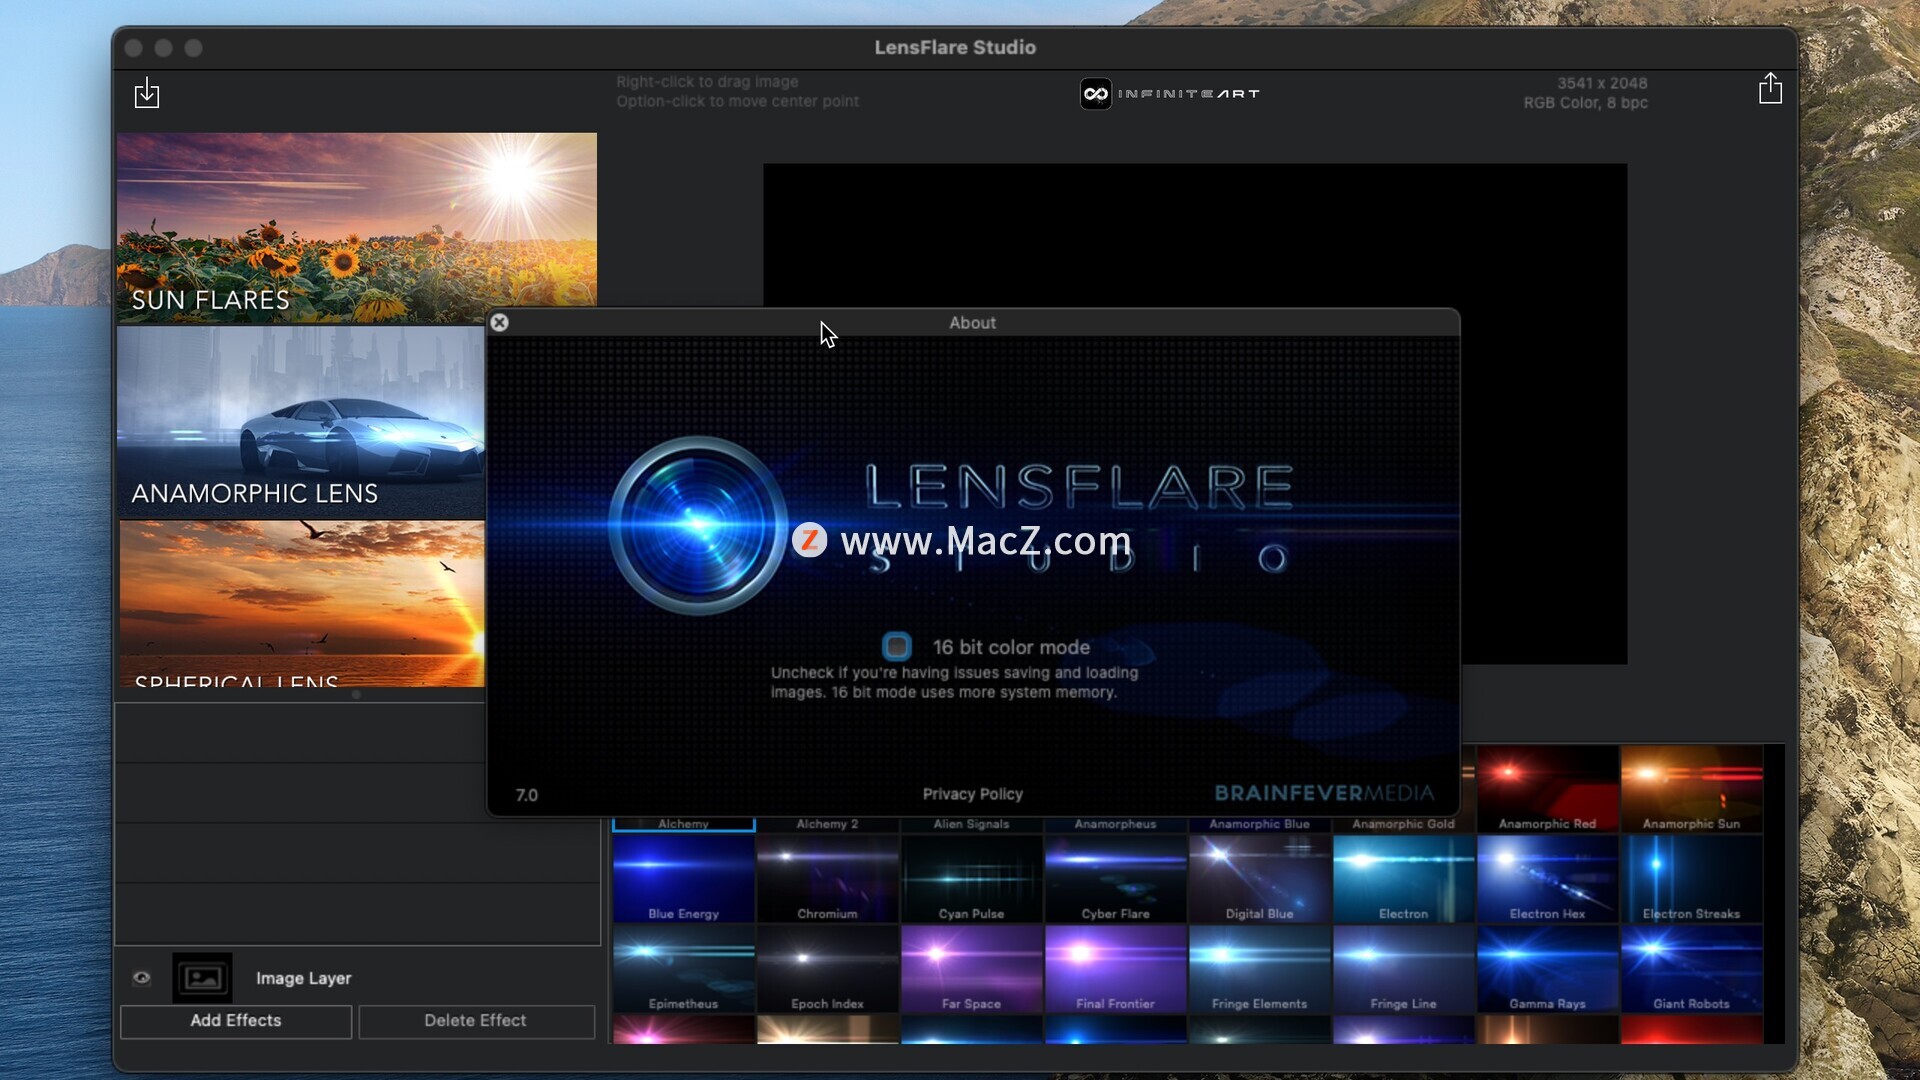Select the Digital Blue flare preset

coord(1260,879)
